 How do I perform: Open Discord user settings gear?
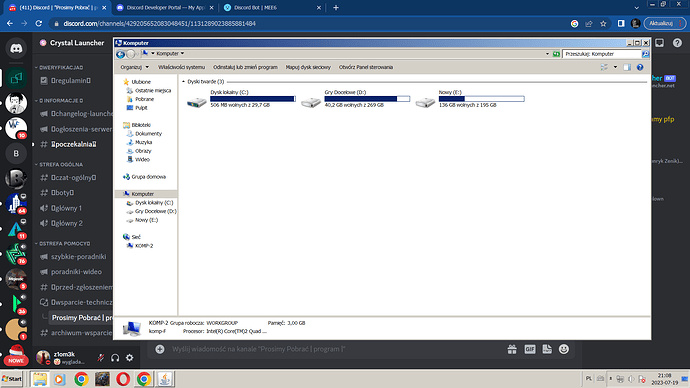pos(130,358)
